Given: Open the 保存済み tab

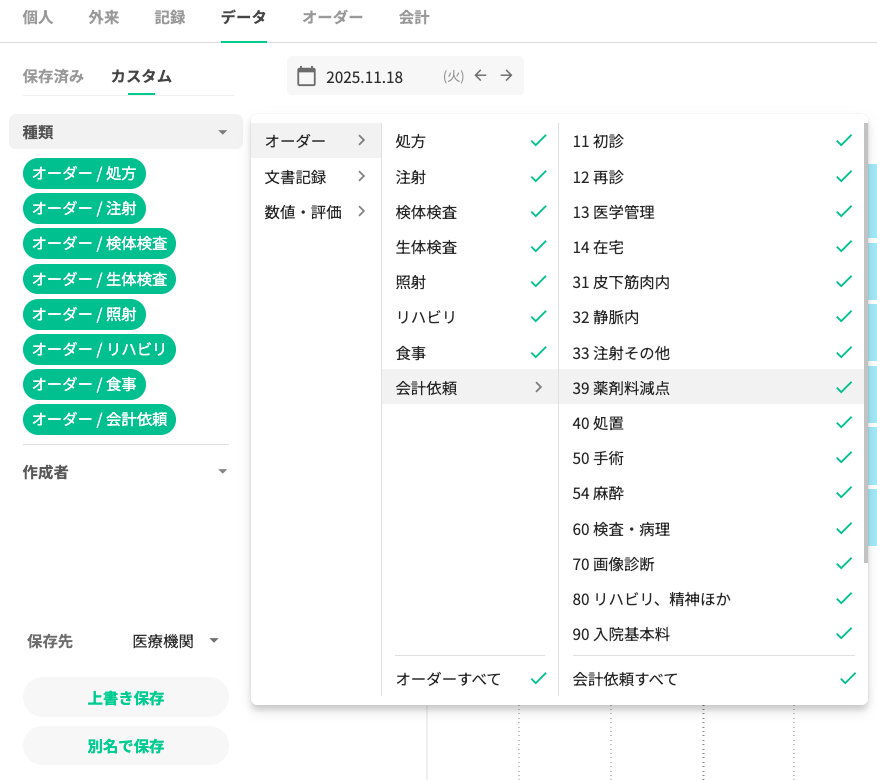Looking at the screenshot, I should [53, 76].
